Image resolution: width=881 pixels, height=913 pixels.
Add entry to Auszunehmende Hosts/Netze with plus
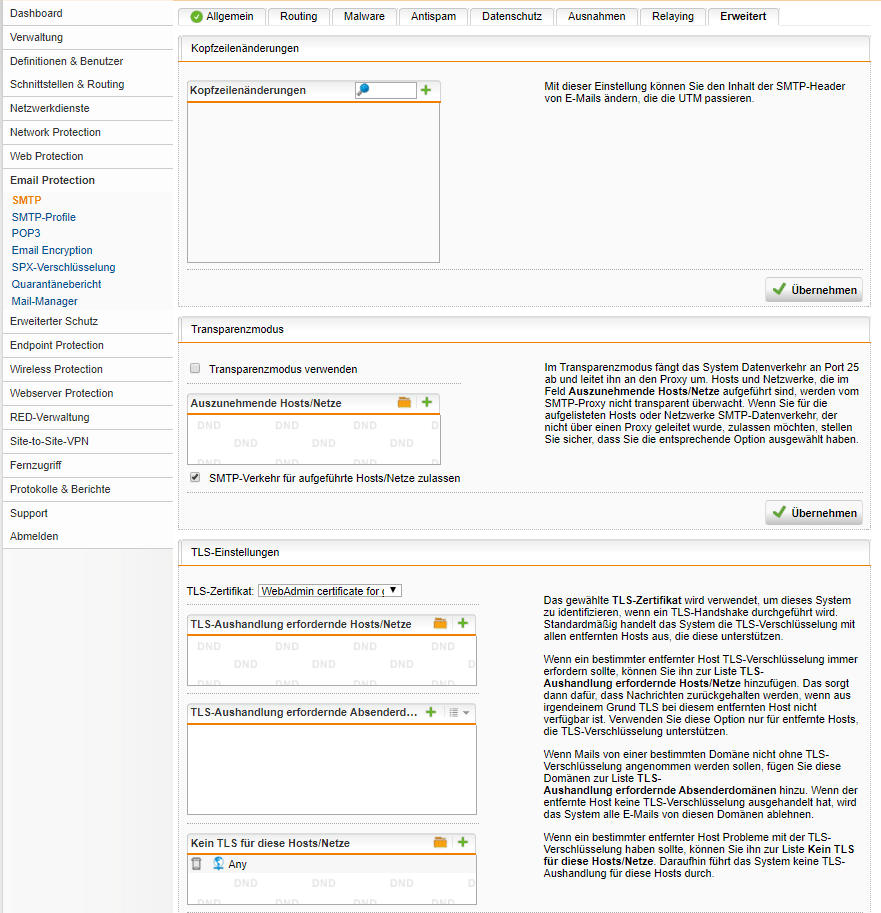pos(427,402)
